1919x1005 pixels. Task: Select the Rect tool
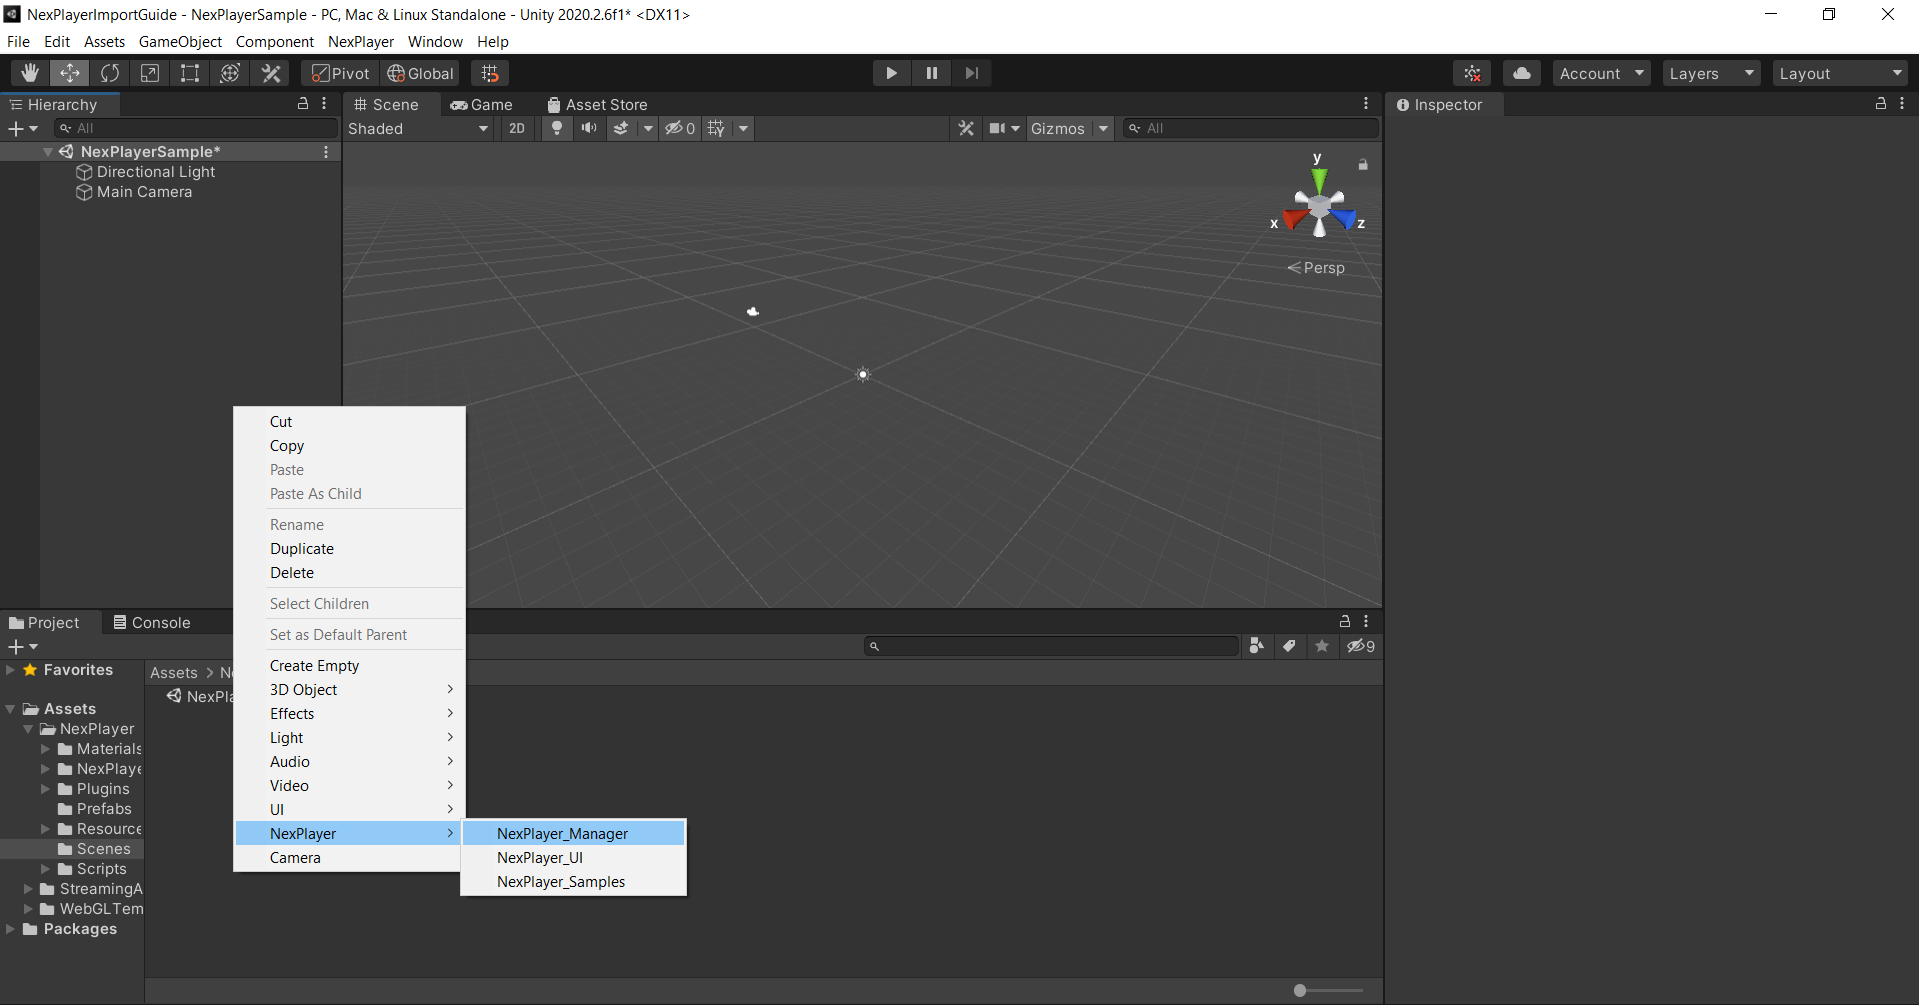(190, 73)
